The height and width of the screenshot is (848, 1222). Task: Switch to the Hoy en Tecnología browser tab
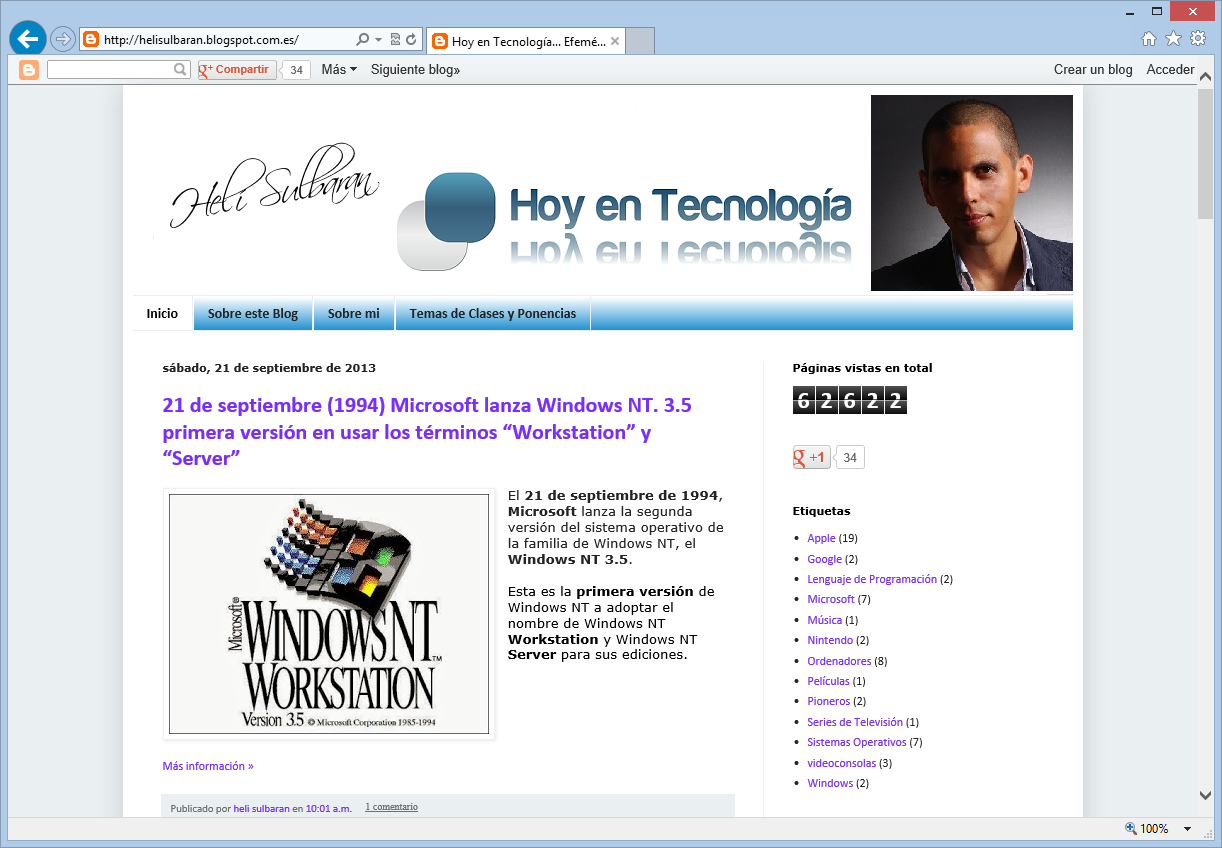(526, 41)
